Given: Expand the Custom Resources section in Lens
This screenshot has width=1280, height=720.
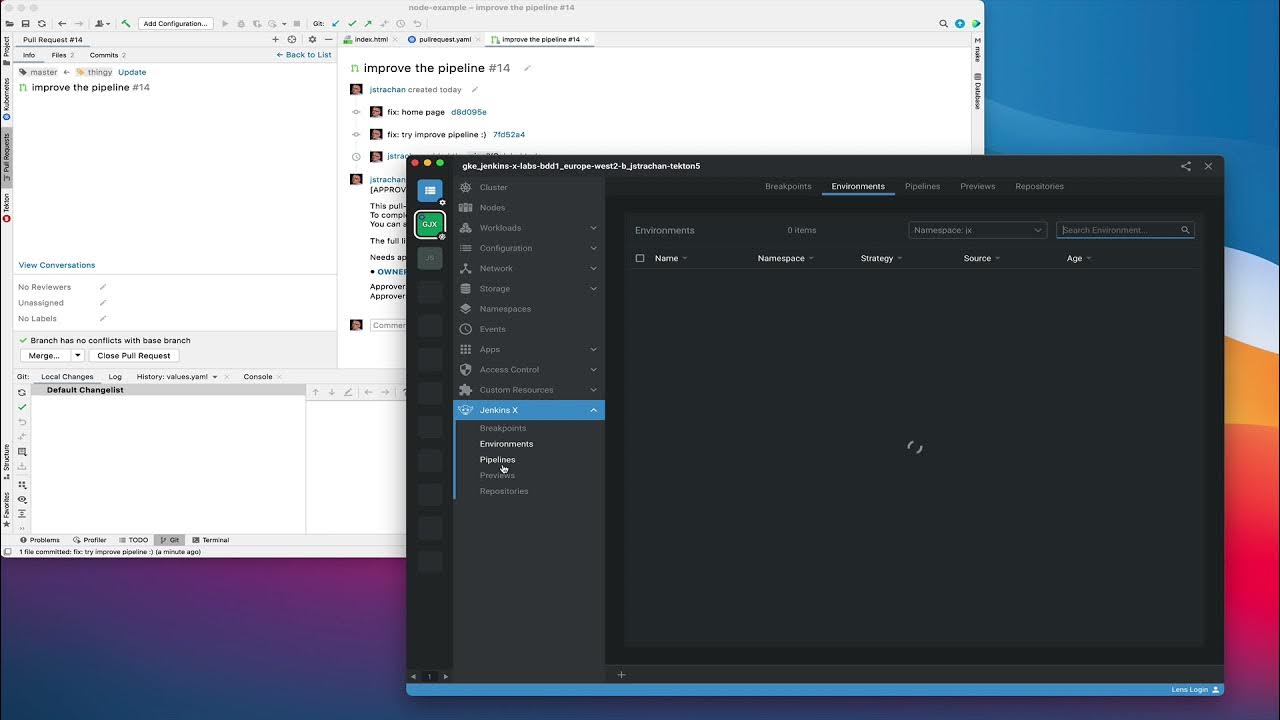Looking at the screenshot, I should tap(528, 390).
